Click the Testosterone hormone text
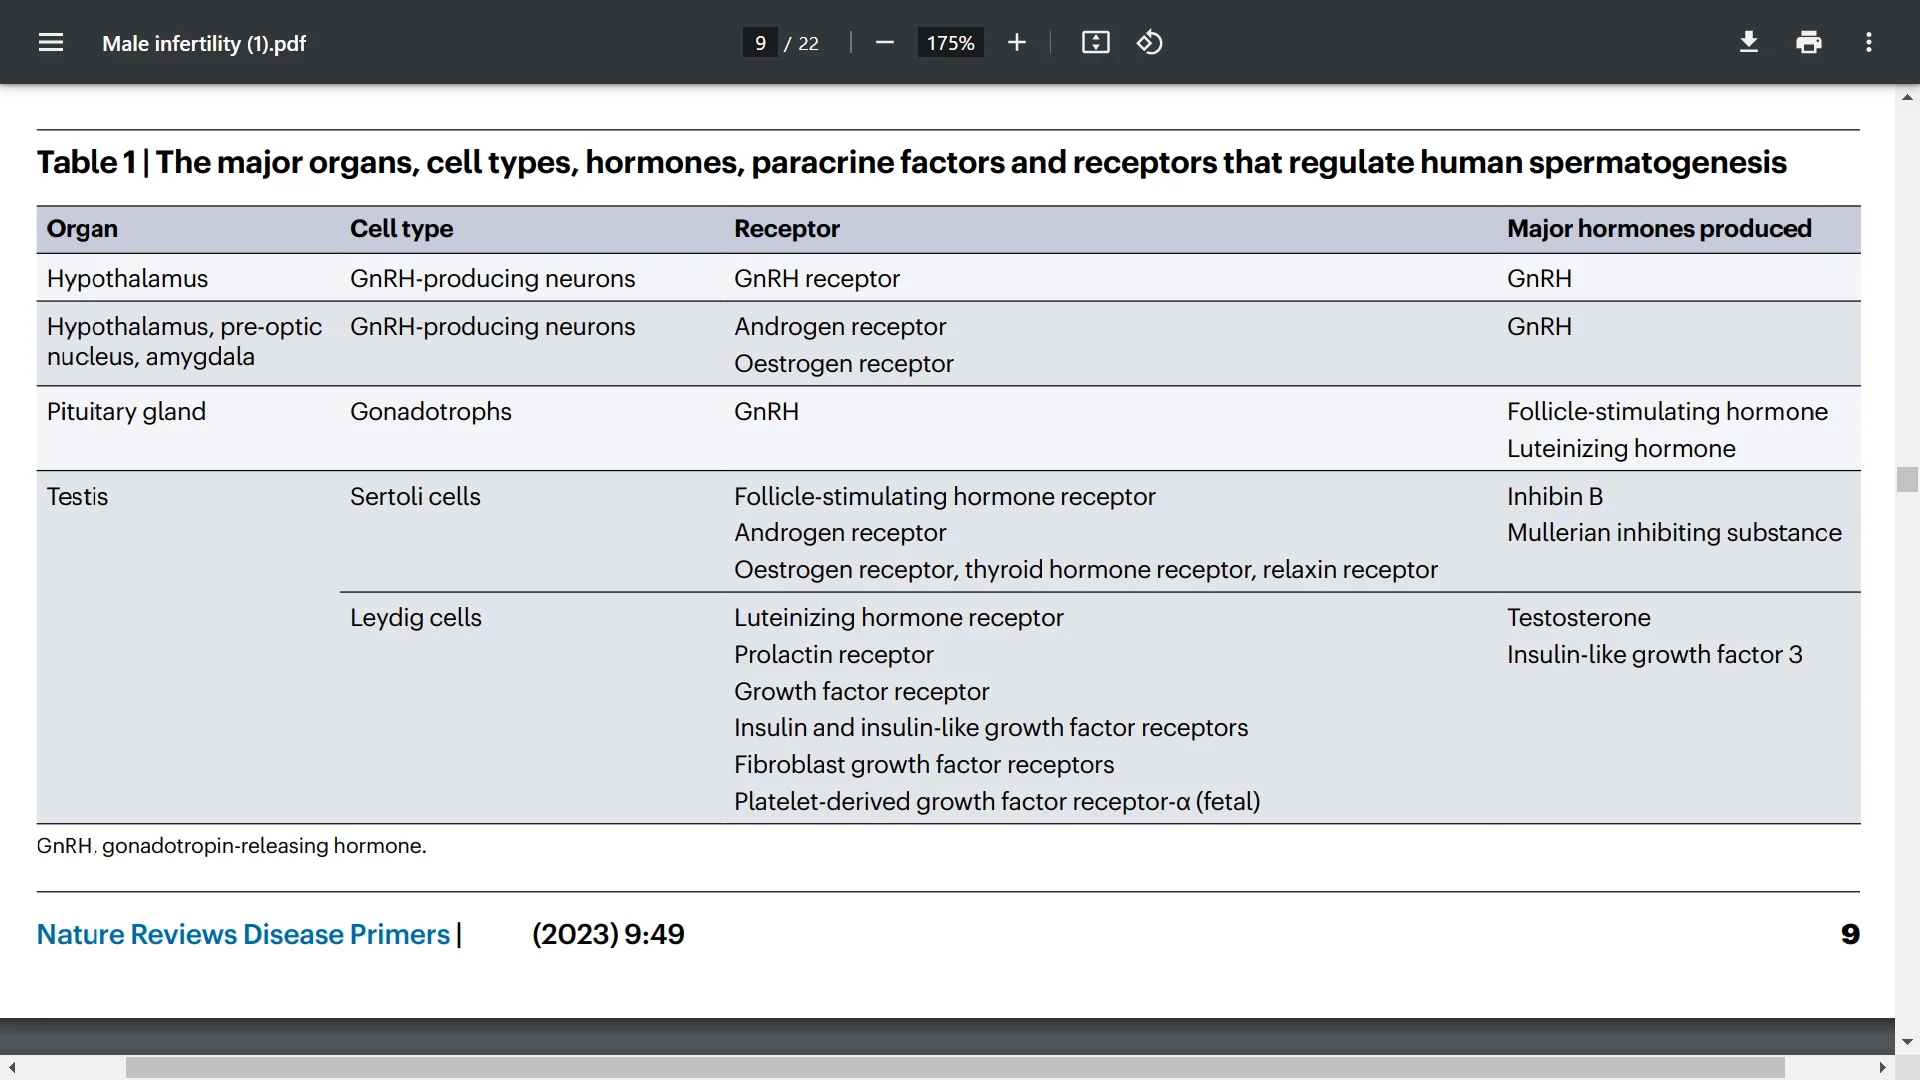Viewport: 1920px width, 1080px height. click(x=1578, y=618)
